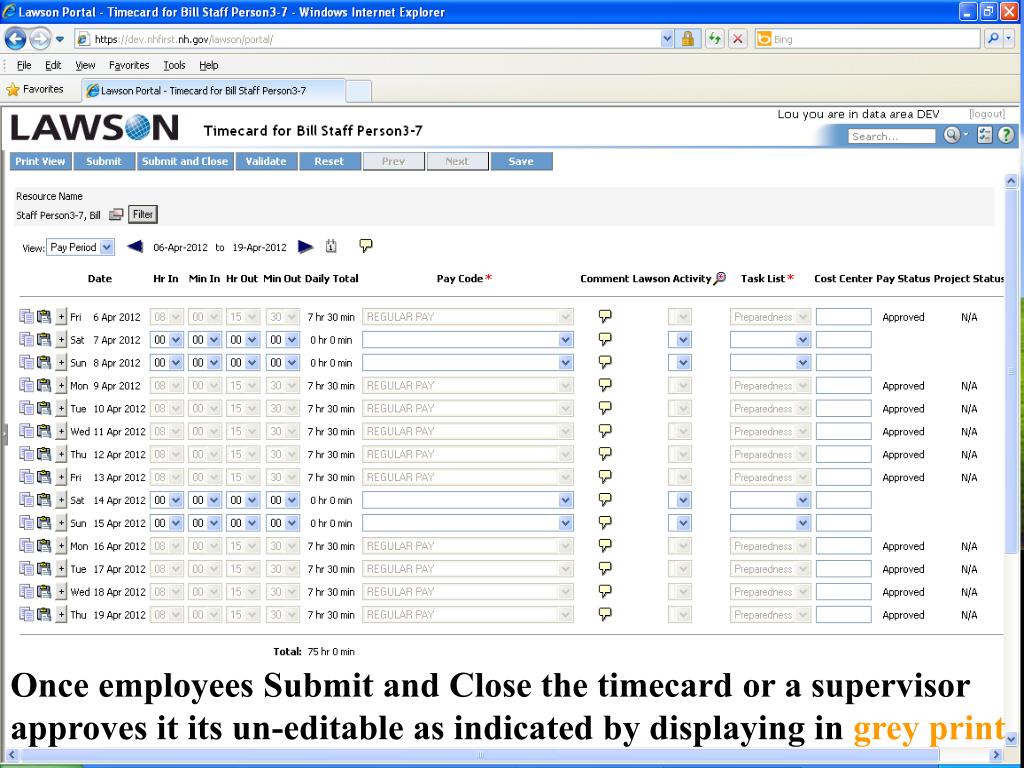Open the Help menu

(208, 65)
